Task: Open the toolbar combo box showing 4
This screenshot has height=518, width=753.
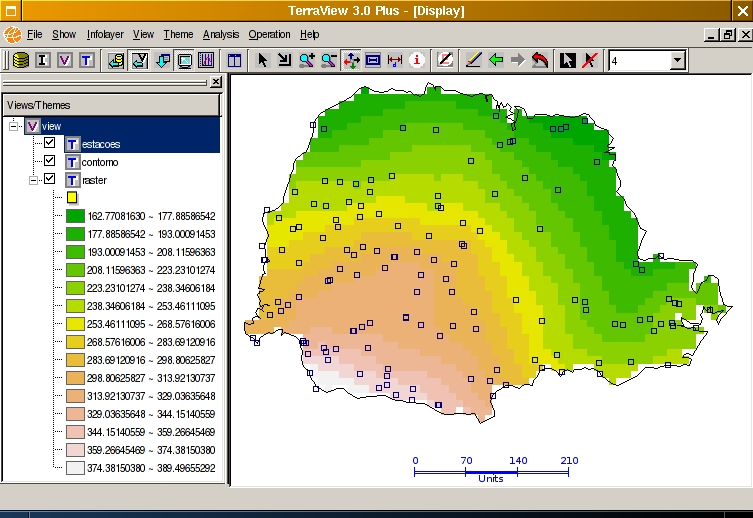Action: tap(678, 61)
